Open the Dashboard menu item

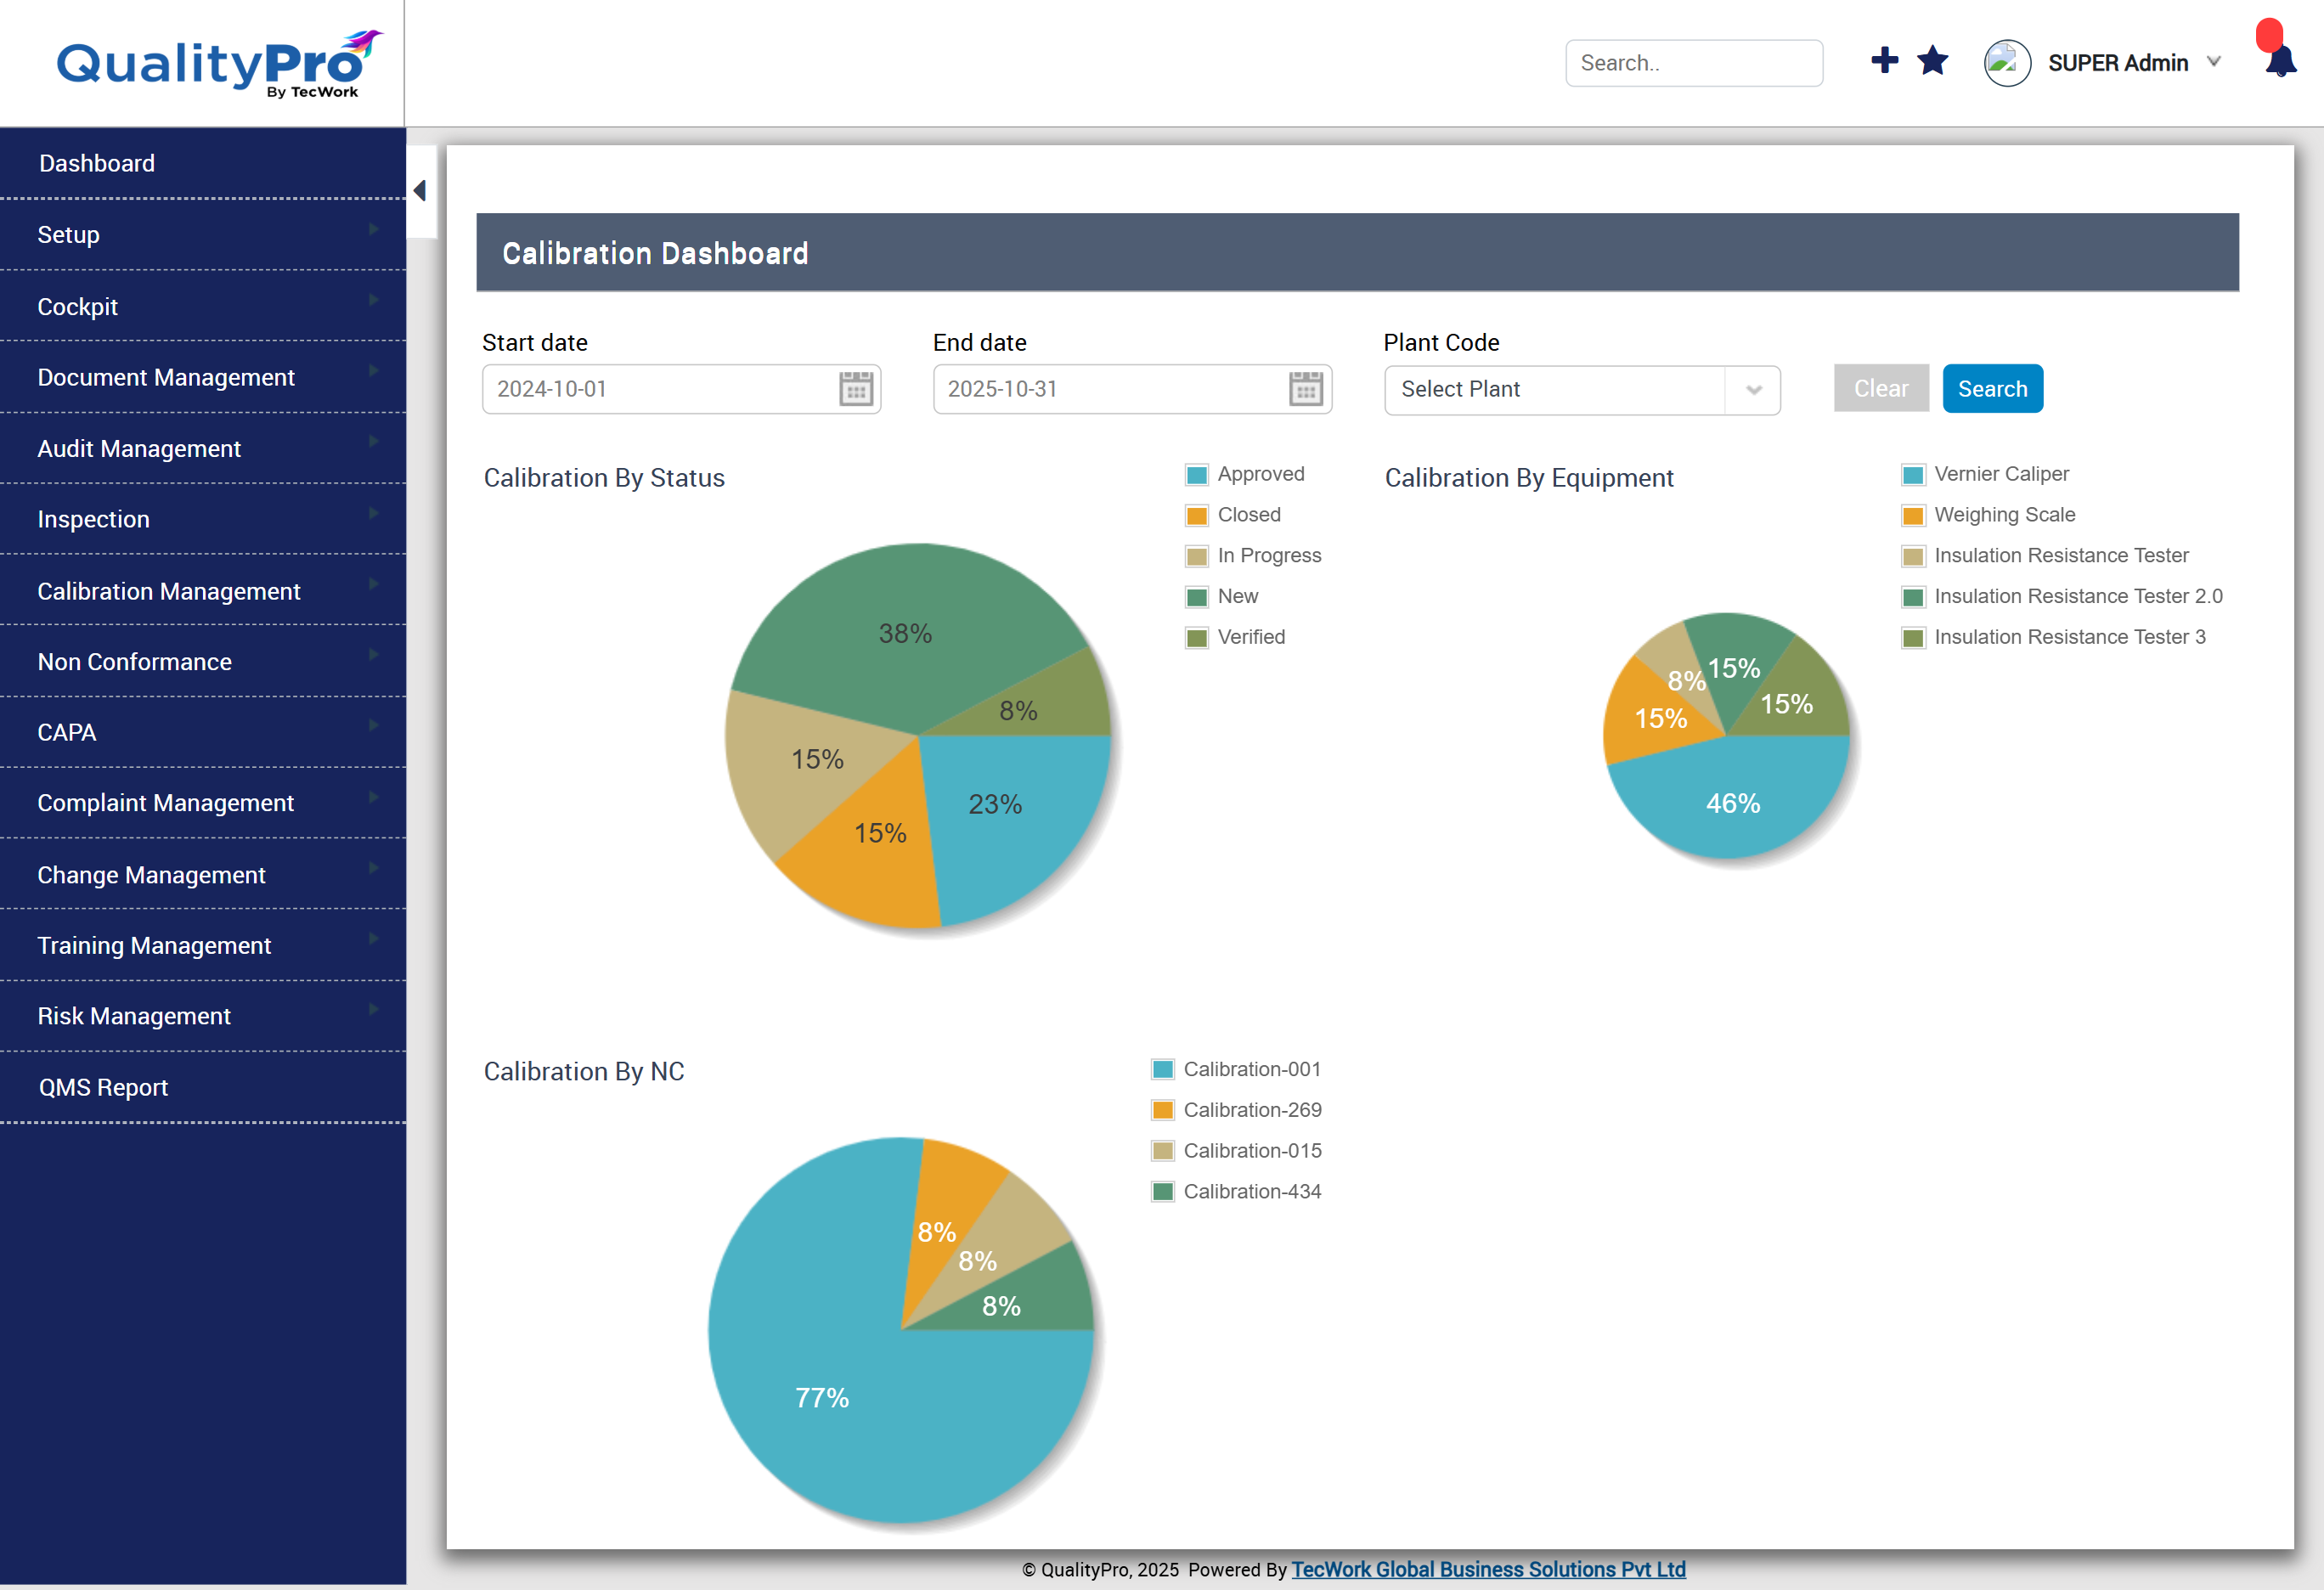coord(97,163)
